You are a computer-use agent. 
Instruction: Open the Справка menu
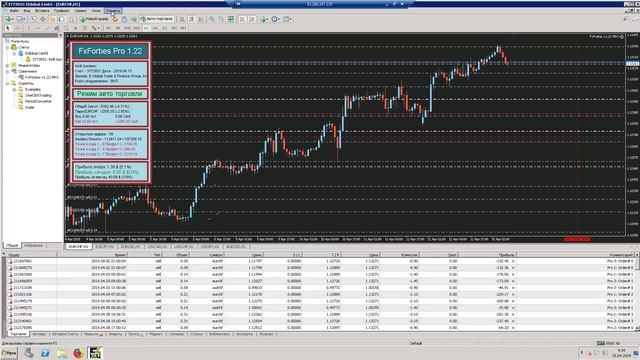pyautogui.click(x=113, y=11)
